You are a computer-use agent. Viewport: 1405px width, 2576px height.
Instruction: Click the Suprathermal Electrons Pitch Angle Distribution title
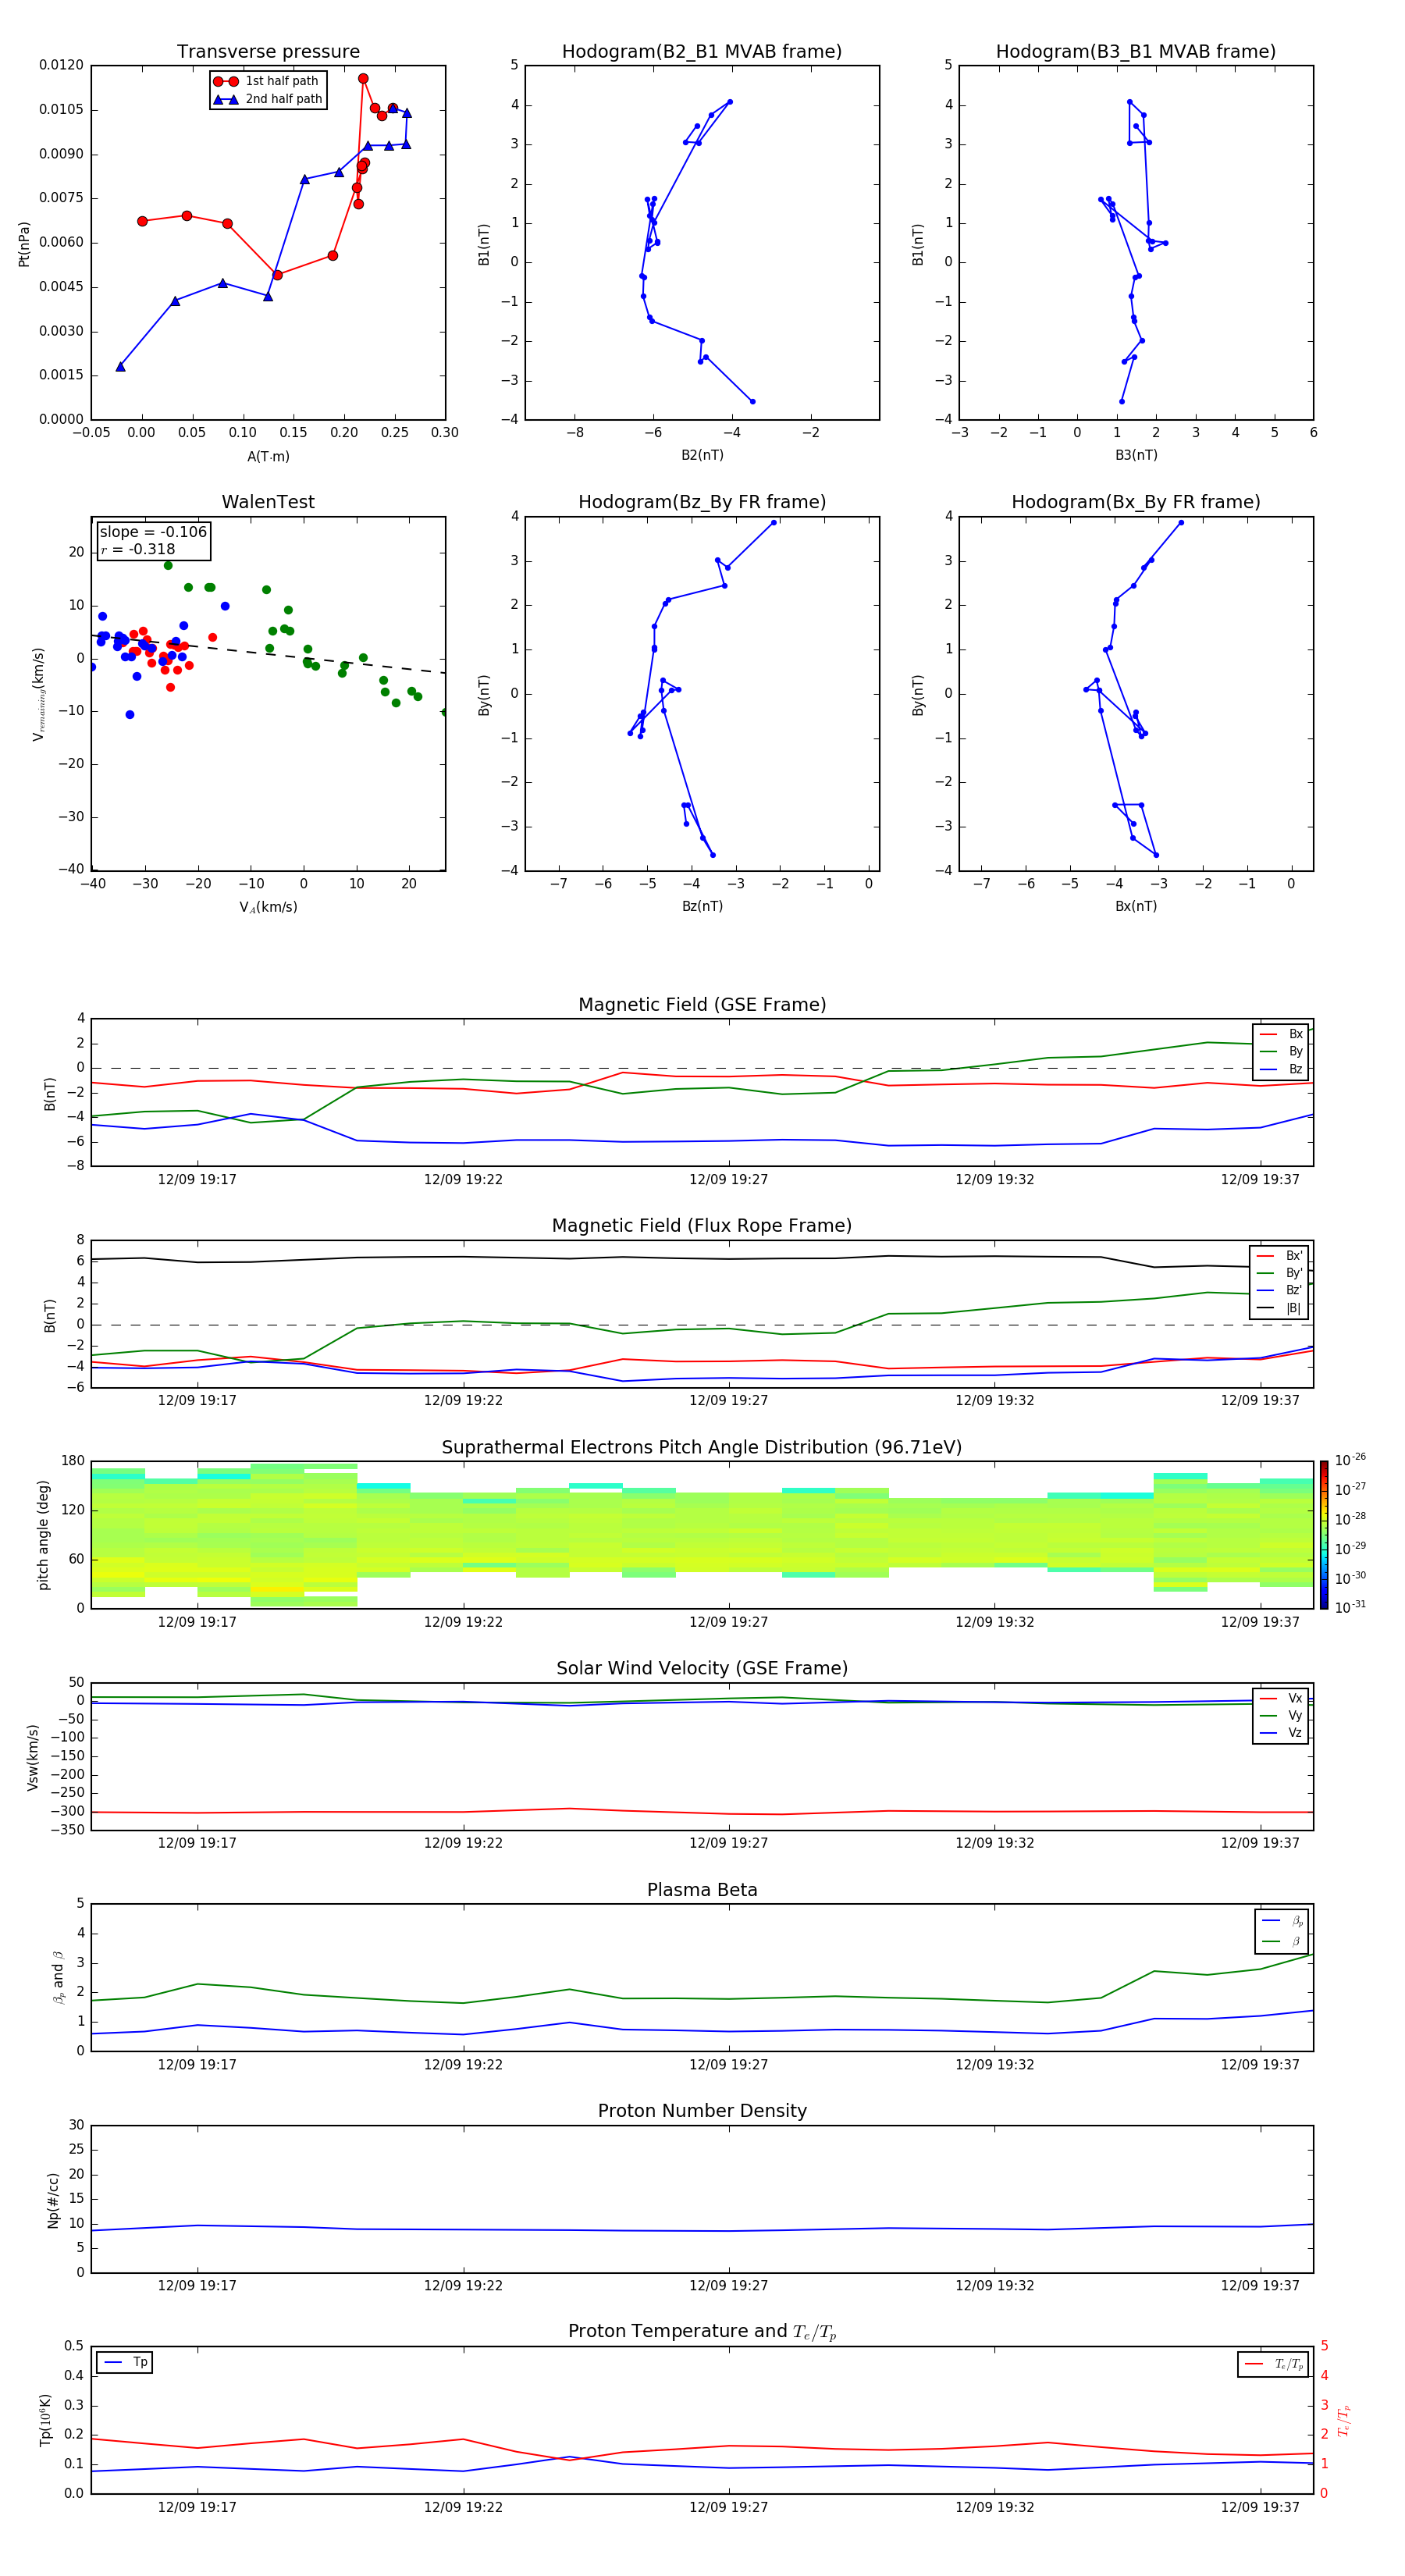[x=702, y=1448]
